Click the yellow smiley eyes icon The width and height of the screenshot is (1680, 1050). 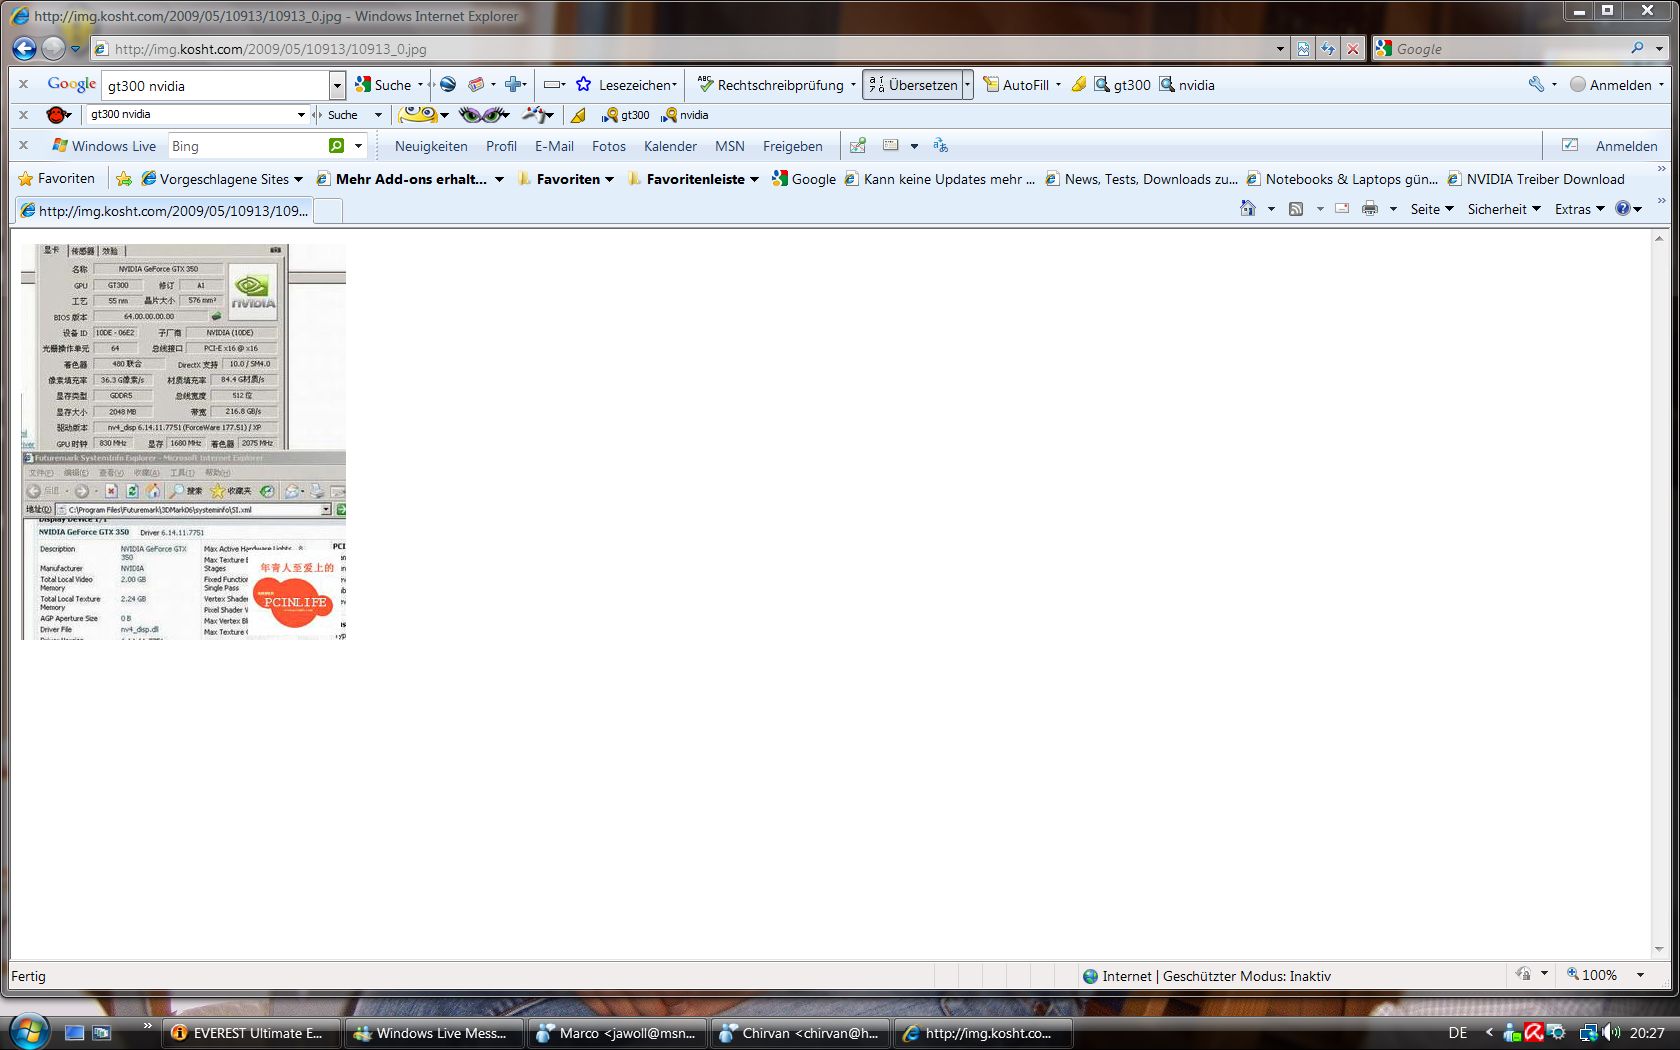click(x=418, y=115)
